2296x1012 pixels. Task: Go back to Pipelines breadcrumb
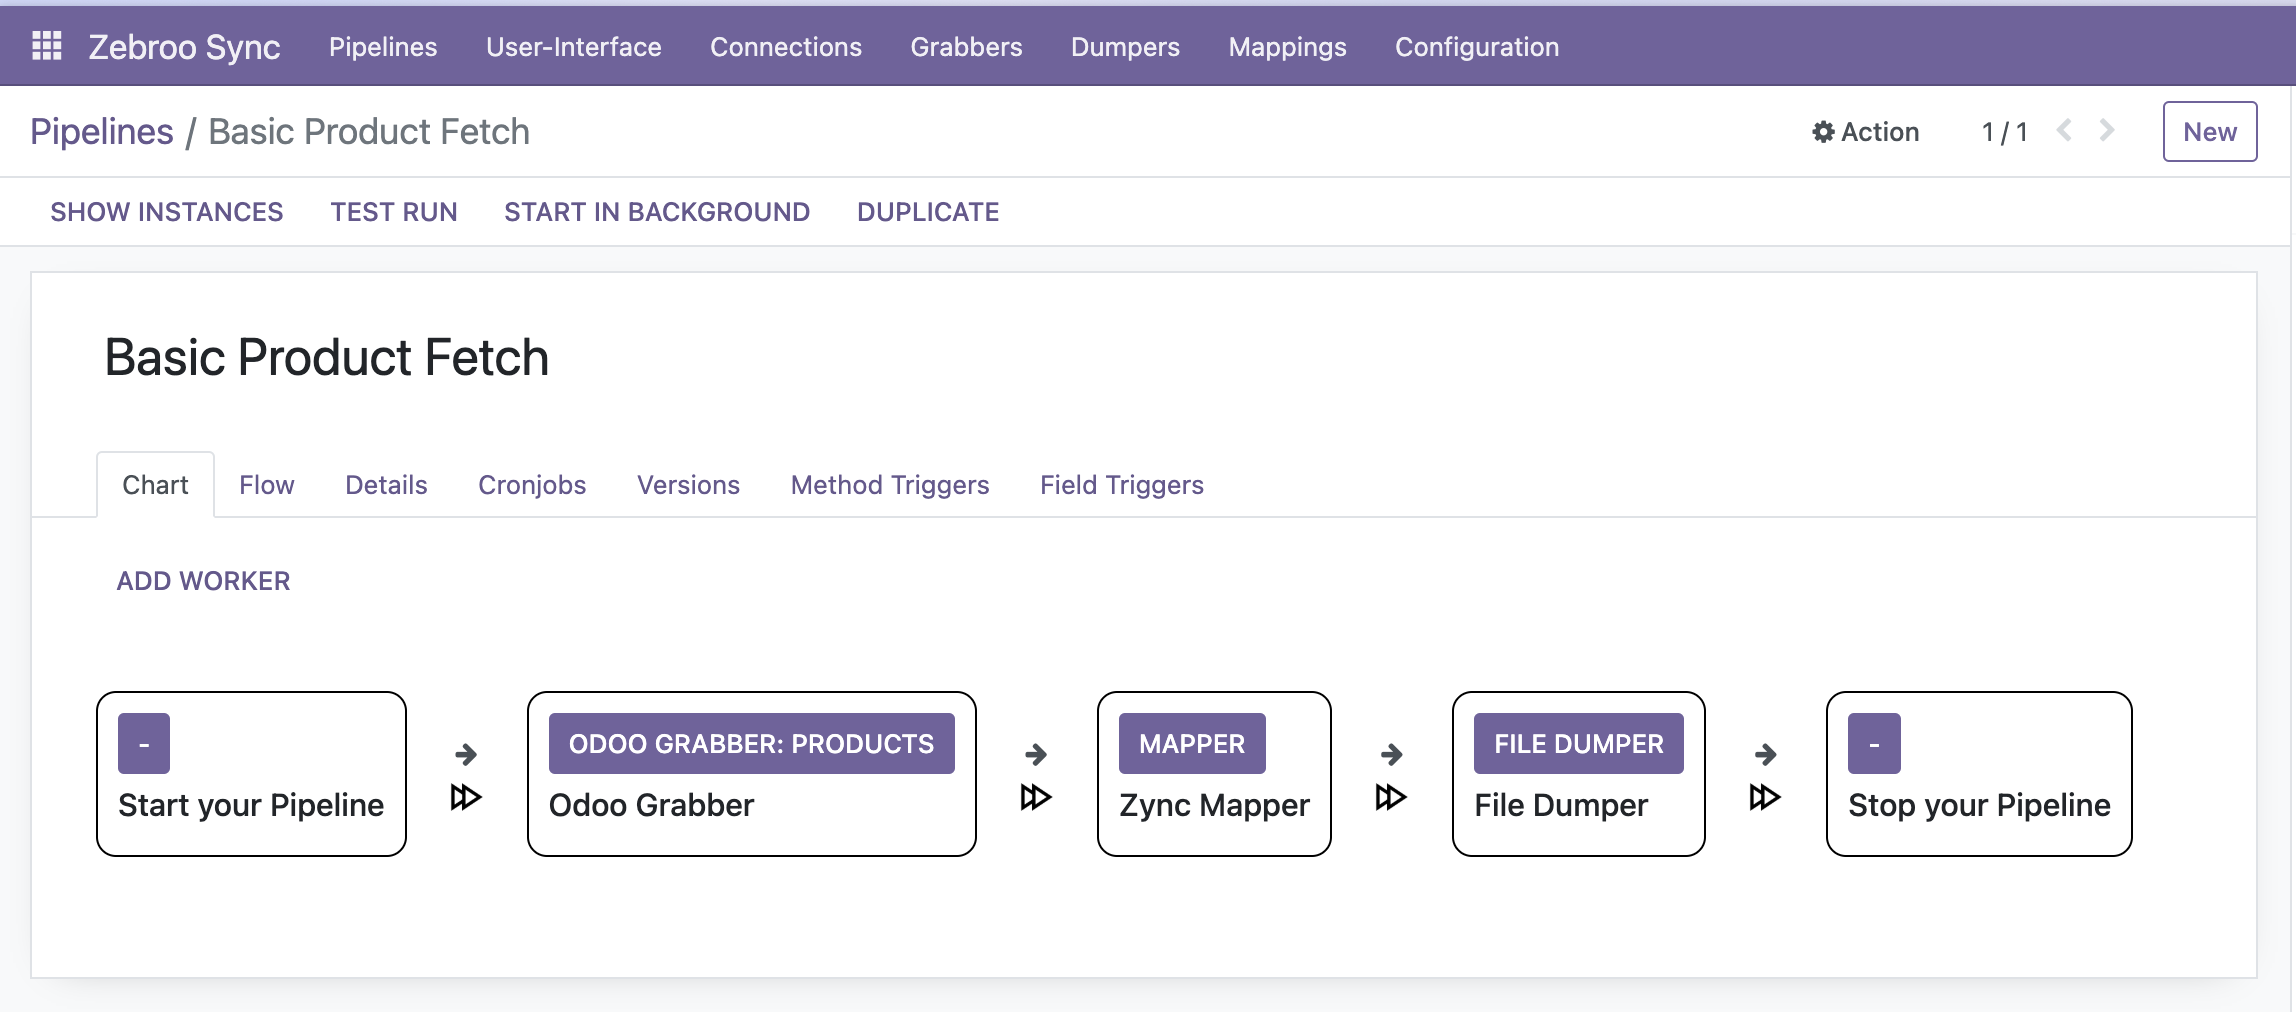click(102, 131)
